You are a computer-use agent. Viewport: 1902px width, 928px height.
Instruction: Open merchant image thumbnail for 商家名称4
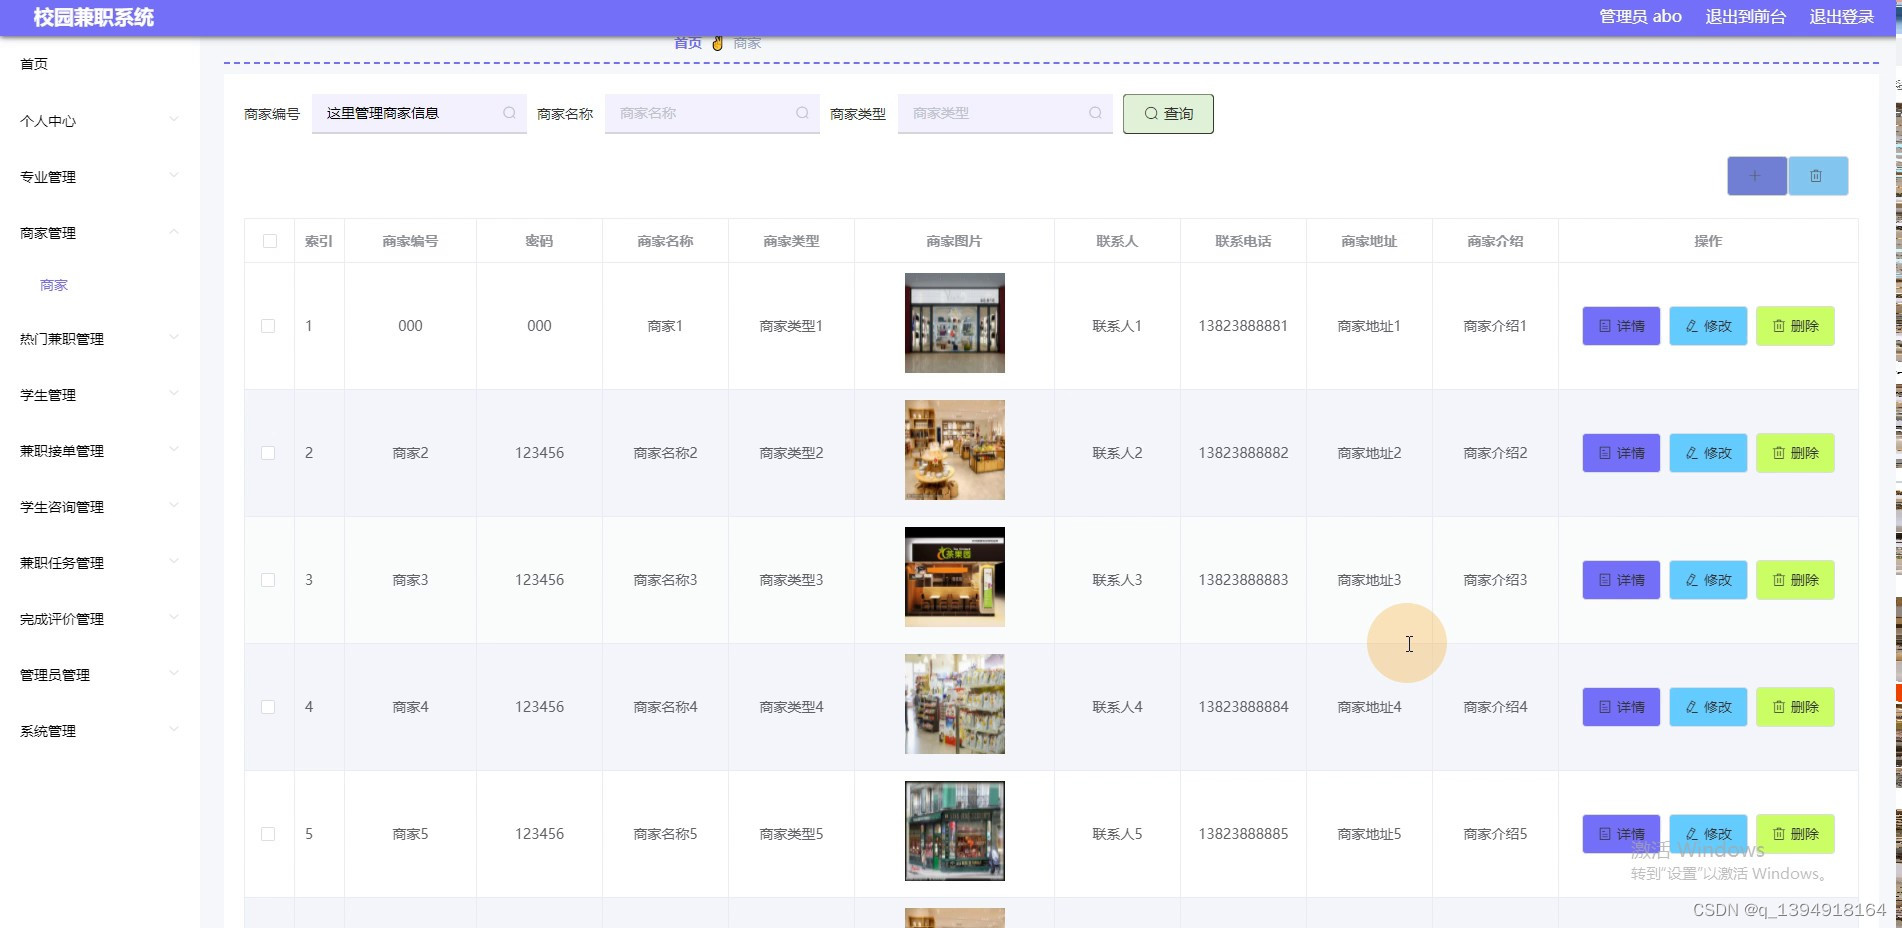click(x=955, y=704)
